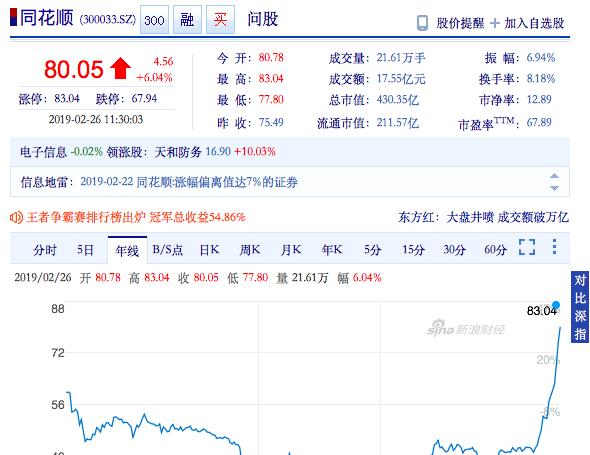The height and width of the screenshot is (455, 590).
Task: Click the fullscreen chart icon
Action: point(527,247)
